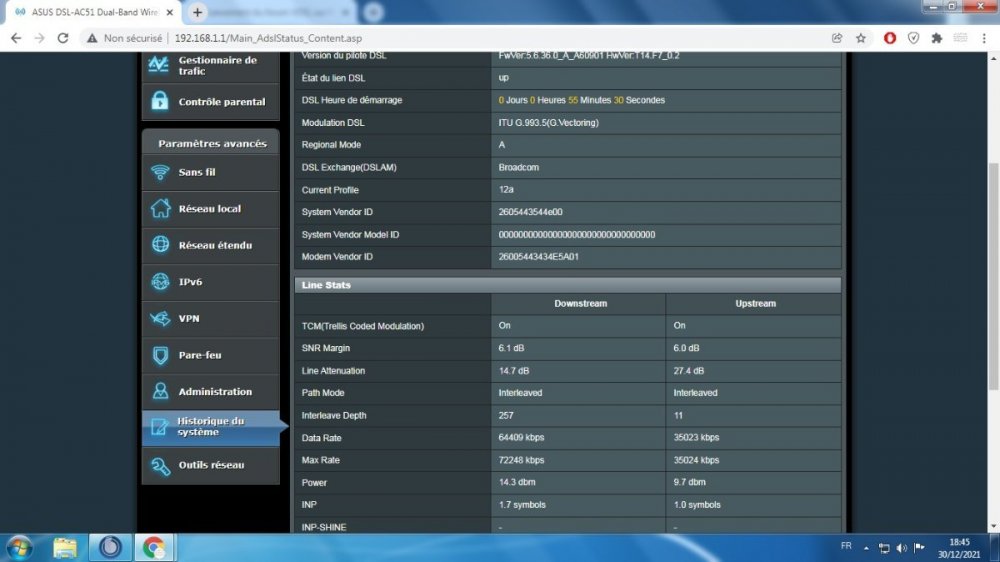Reload the router status page
Image resolution: width=1000 pixels, height=562 pixels.
(x=63, y=38)
